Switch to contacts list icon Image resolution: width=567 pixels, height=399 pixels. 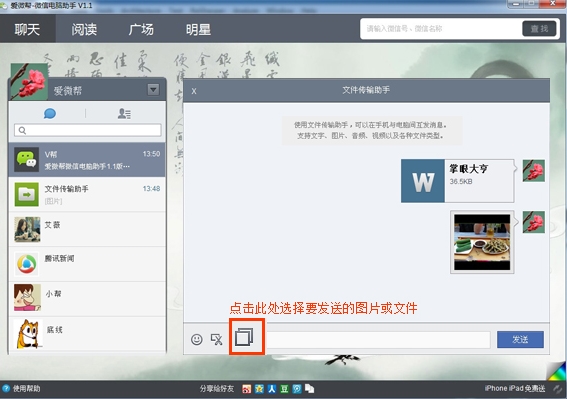coord(124,114)
